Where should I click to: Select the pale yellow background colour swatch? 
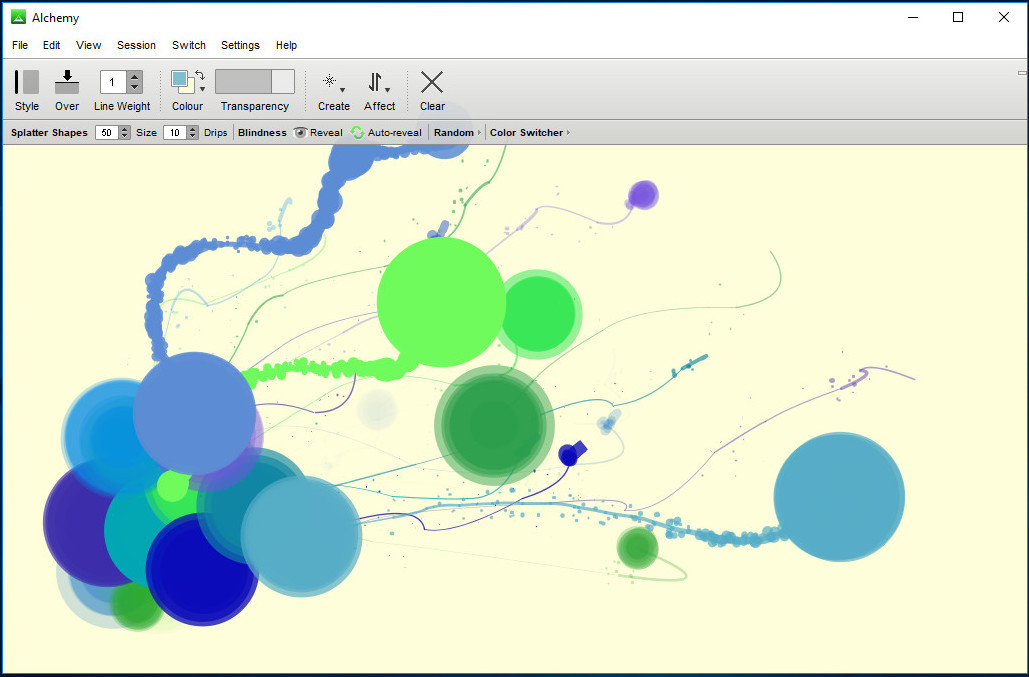point(189,87)
